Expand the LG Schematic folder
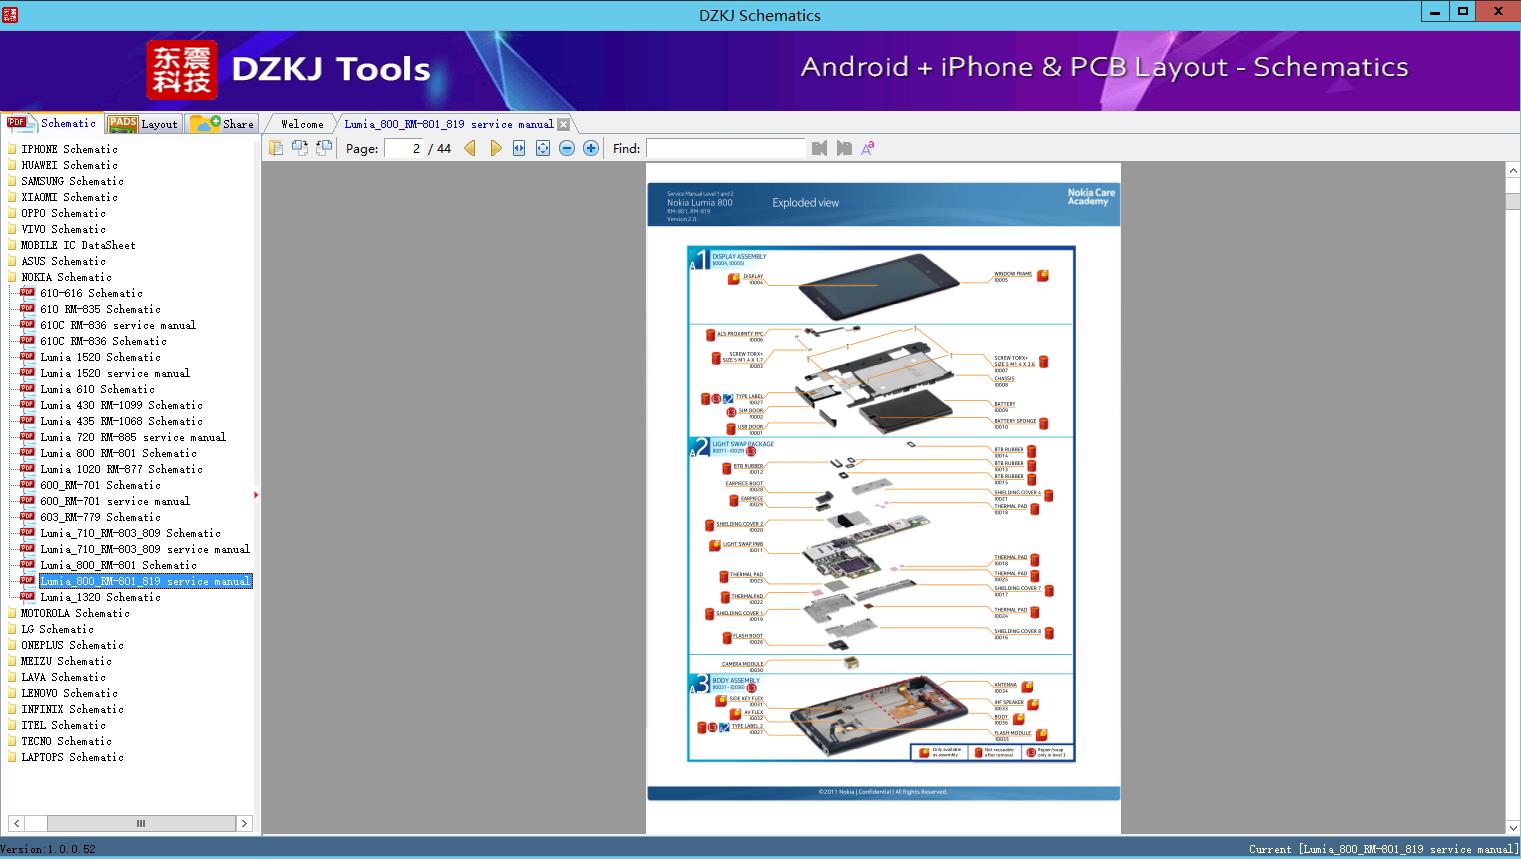This screenshot has height=859, width=1521. (57, 629)
